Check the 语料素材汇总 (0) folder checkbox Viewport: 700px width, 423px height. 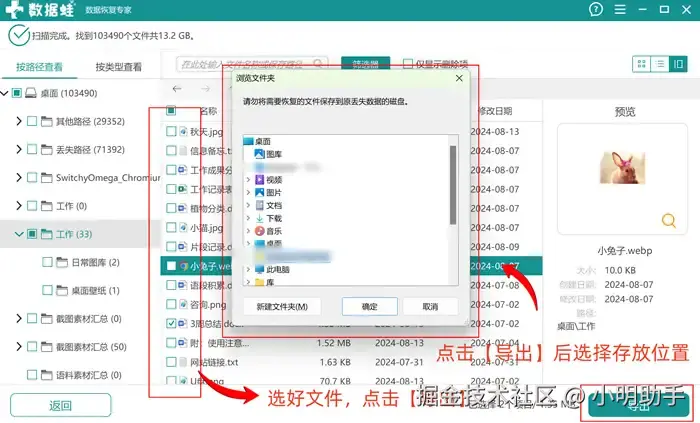(32, 375)
